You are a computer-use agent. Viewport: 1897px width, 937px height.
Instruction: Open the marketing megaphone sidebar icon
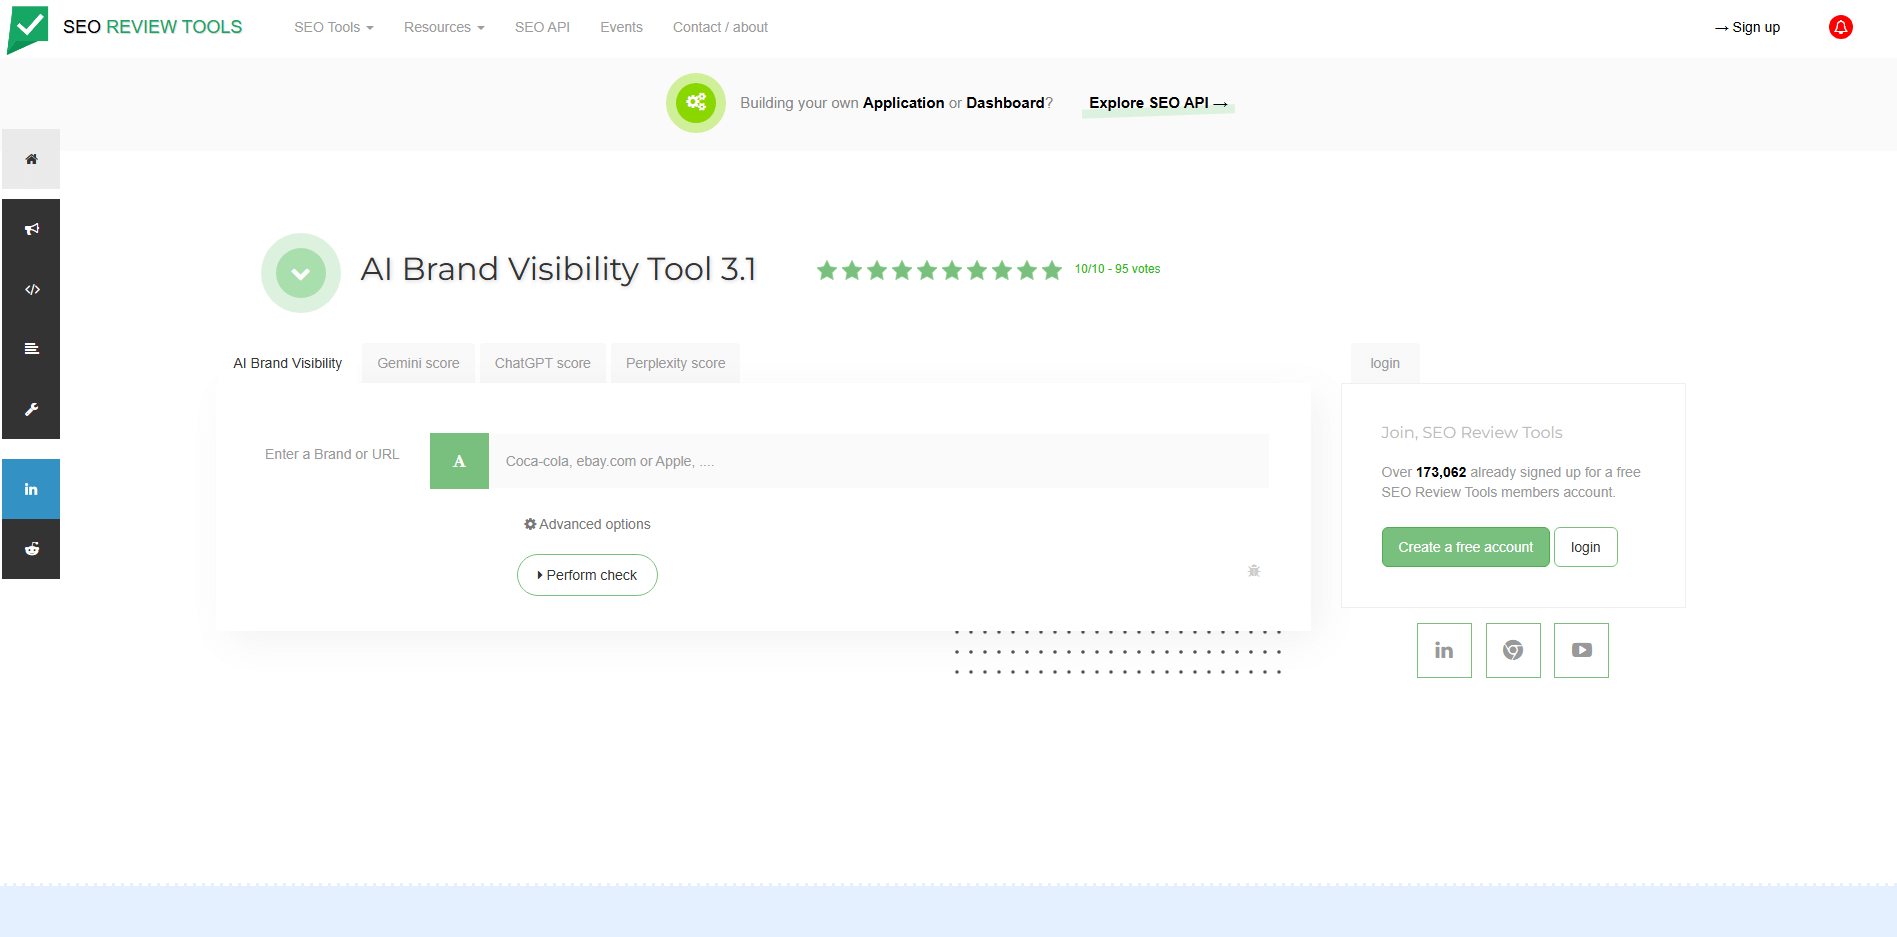30,228
